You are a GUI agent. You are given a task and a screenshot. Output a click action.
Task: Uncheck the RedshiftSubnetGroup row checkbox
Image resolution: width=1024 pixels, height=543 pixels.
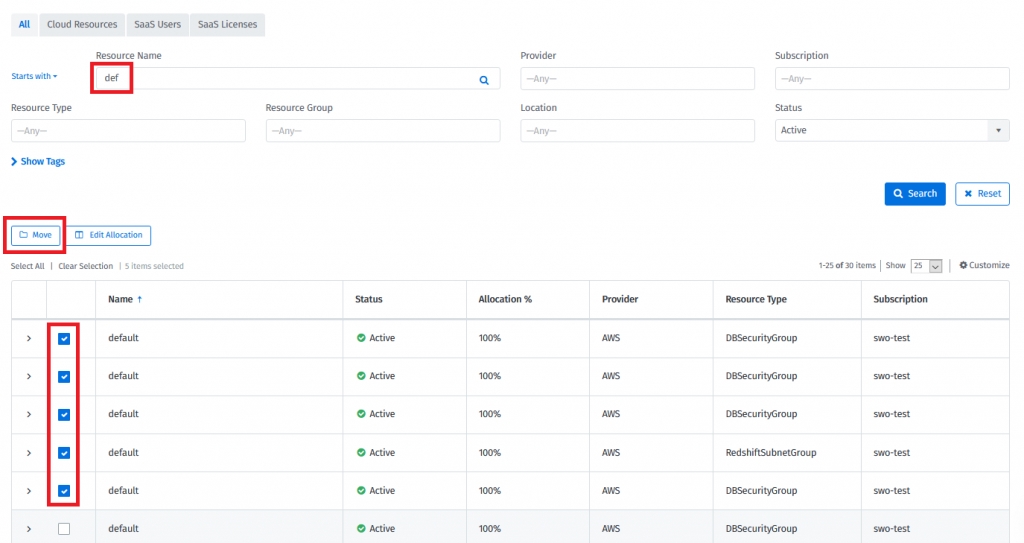click(x=64, y=452)
